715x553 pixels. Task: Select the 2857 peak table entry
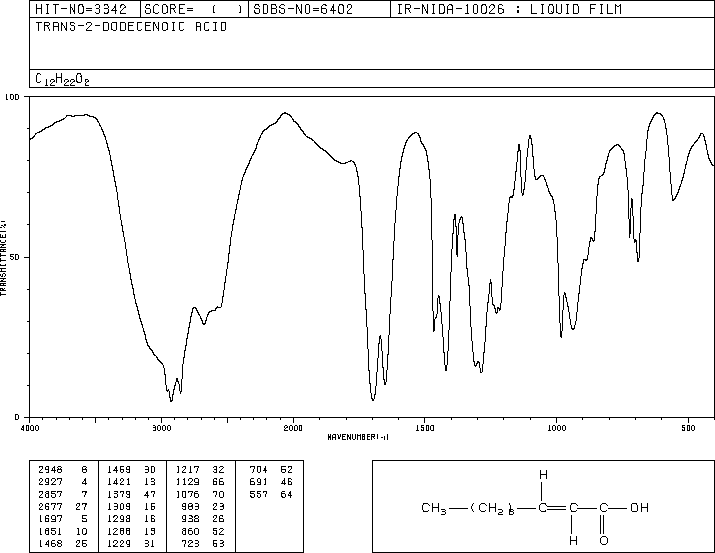[x=63, y=495]
